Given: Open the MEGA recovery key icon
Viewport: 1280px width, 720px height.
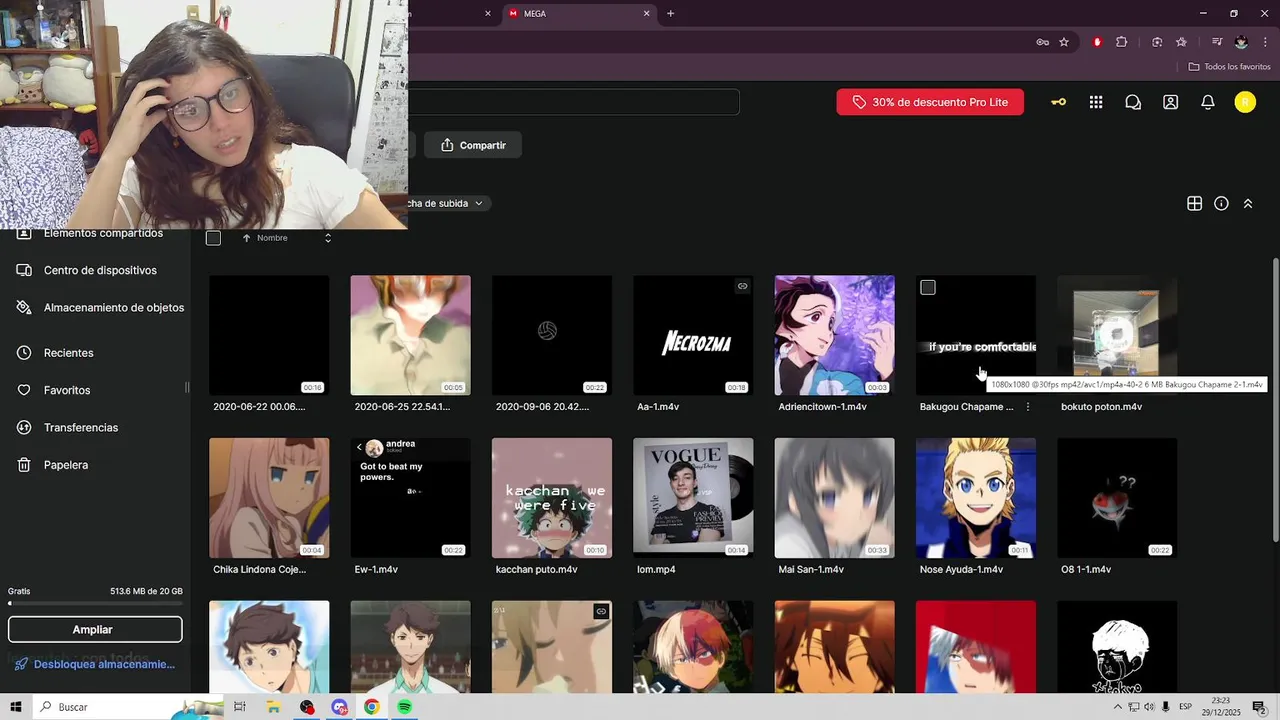Looking at the screenshot, I should coord(1058,102).
